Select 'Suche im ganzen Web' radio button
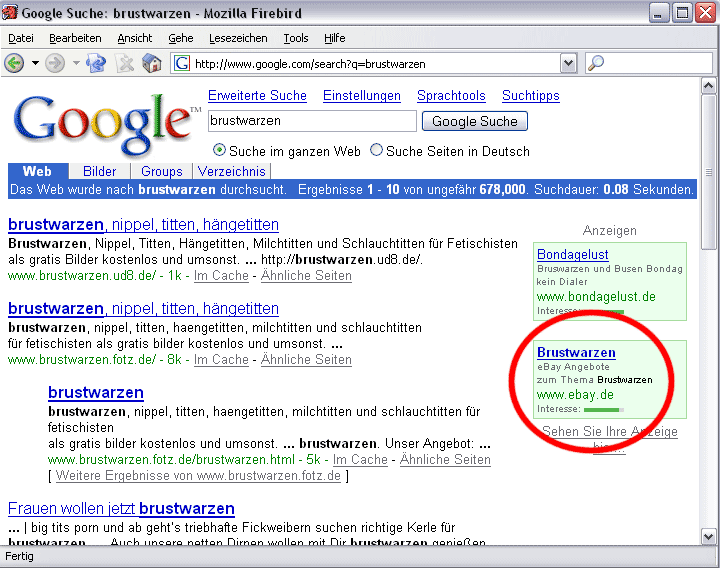 pos(219,150)
